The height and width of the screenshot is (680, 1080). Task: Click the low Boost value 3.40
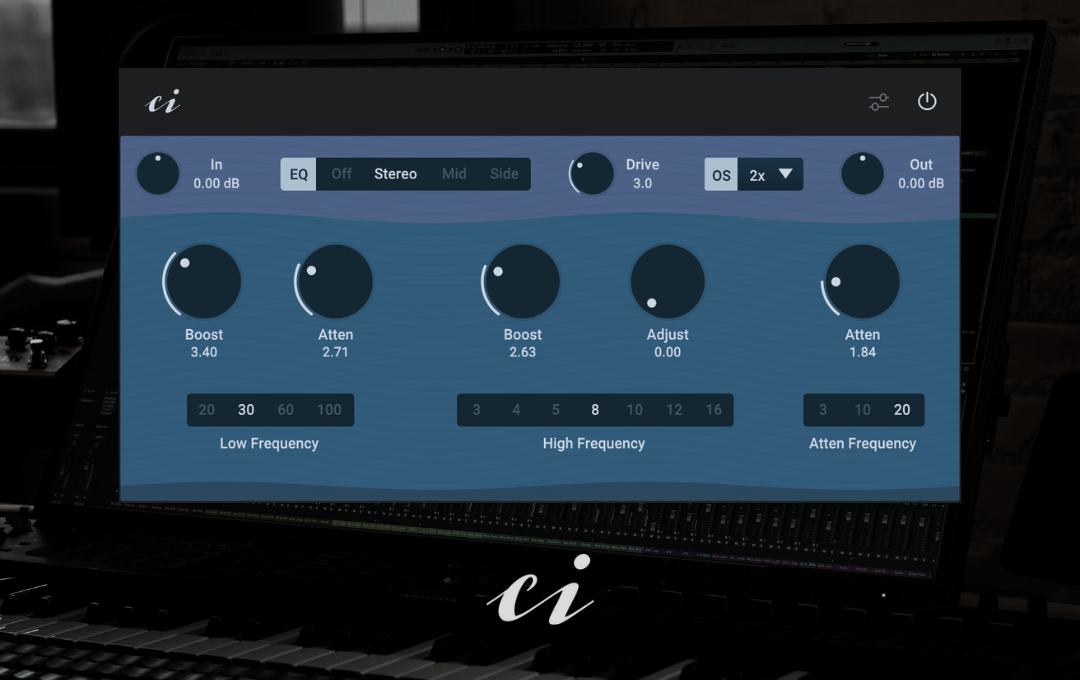204,352
